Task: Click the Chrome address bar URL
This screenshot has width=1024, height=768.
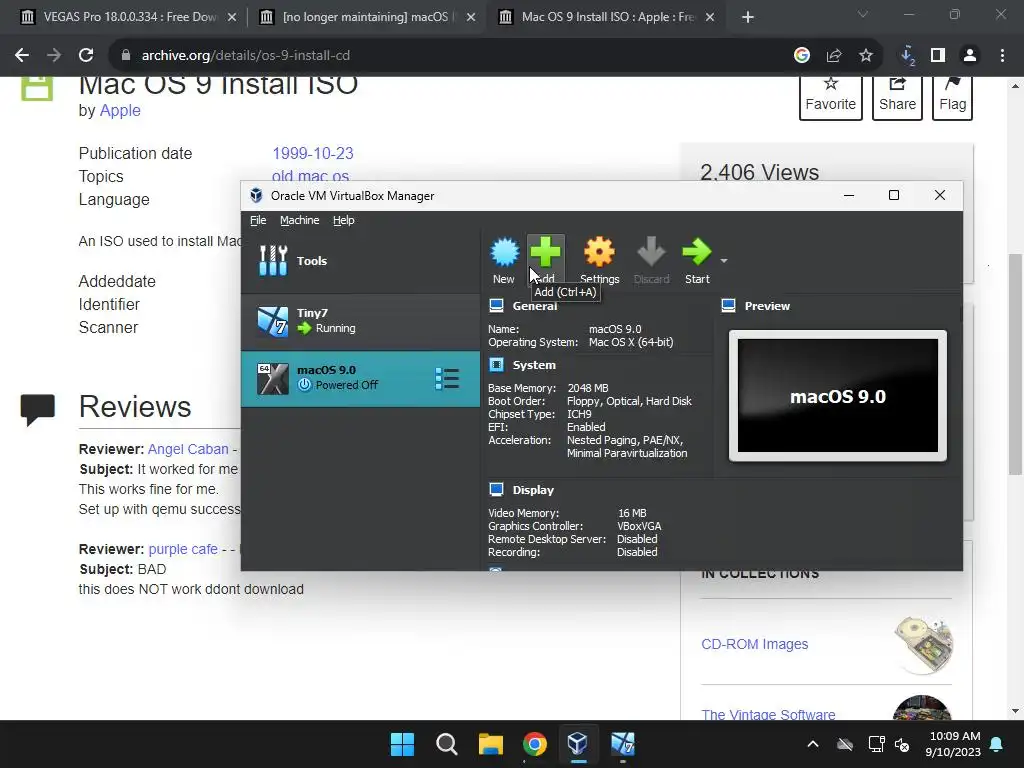Action: tap(246, 56)
